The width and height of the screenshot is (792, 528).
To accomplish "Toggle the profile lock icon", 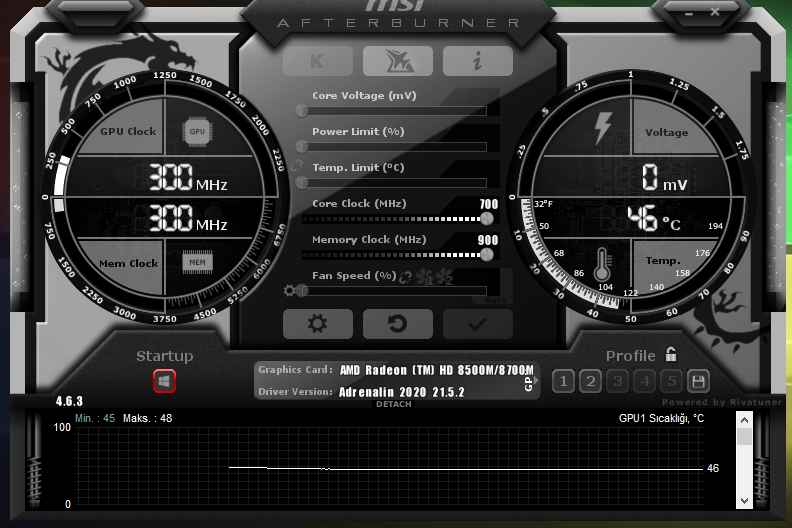I will pos(671,354).
